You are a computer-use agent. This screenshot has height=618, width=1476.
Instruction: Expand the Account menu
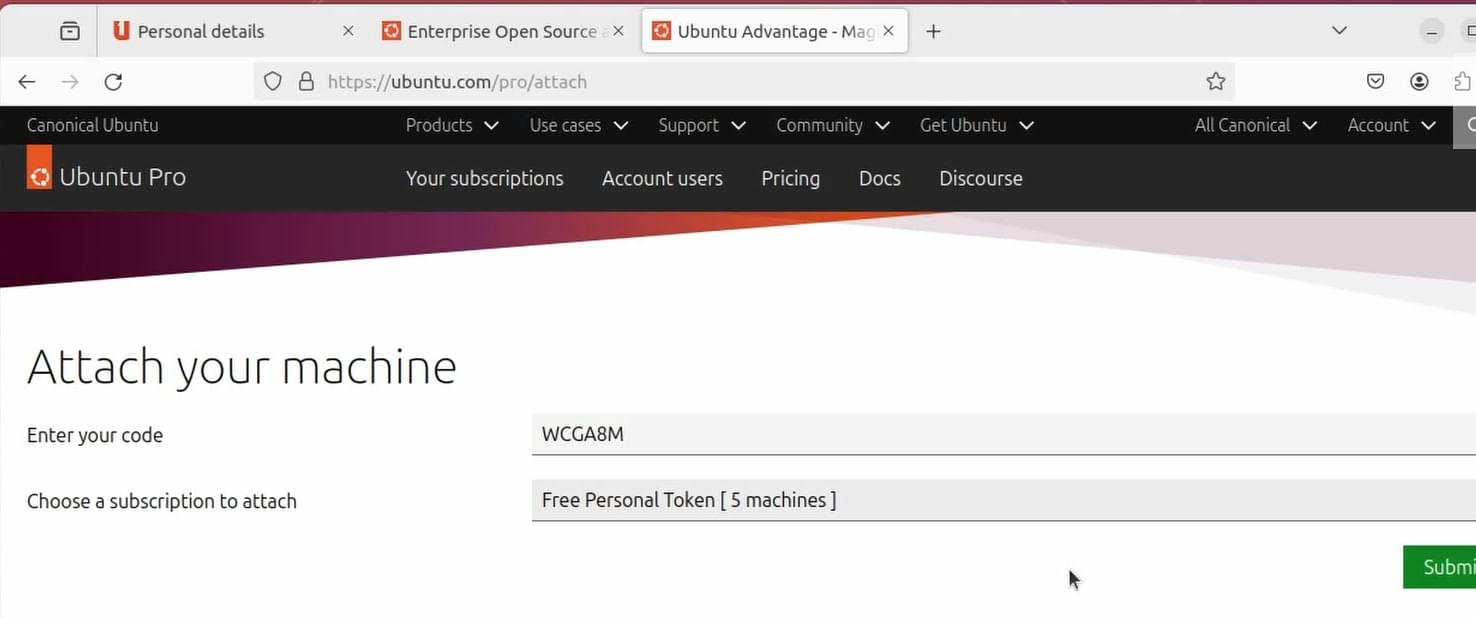click(x=1392, y=125)
